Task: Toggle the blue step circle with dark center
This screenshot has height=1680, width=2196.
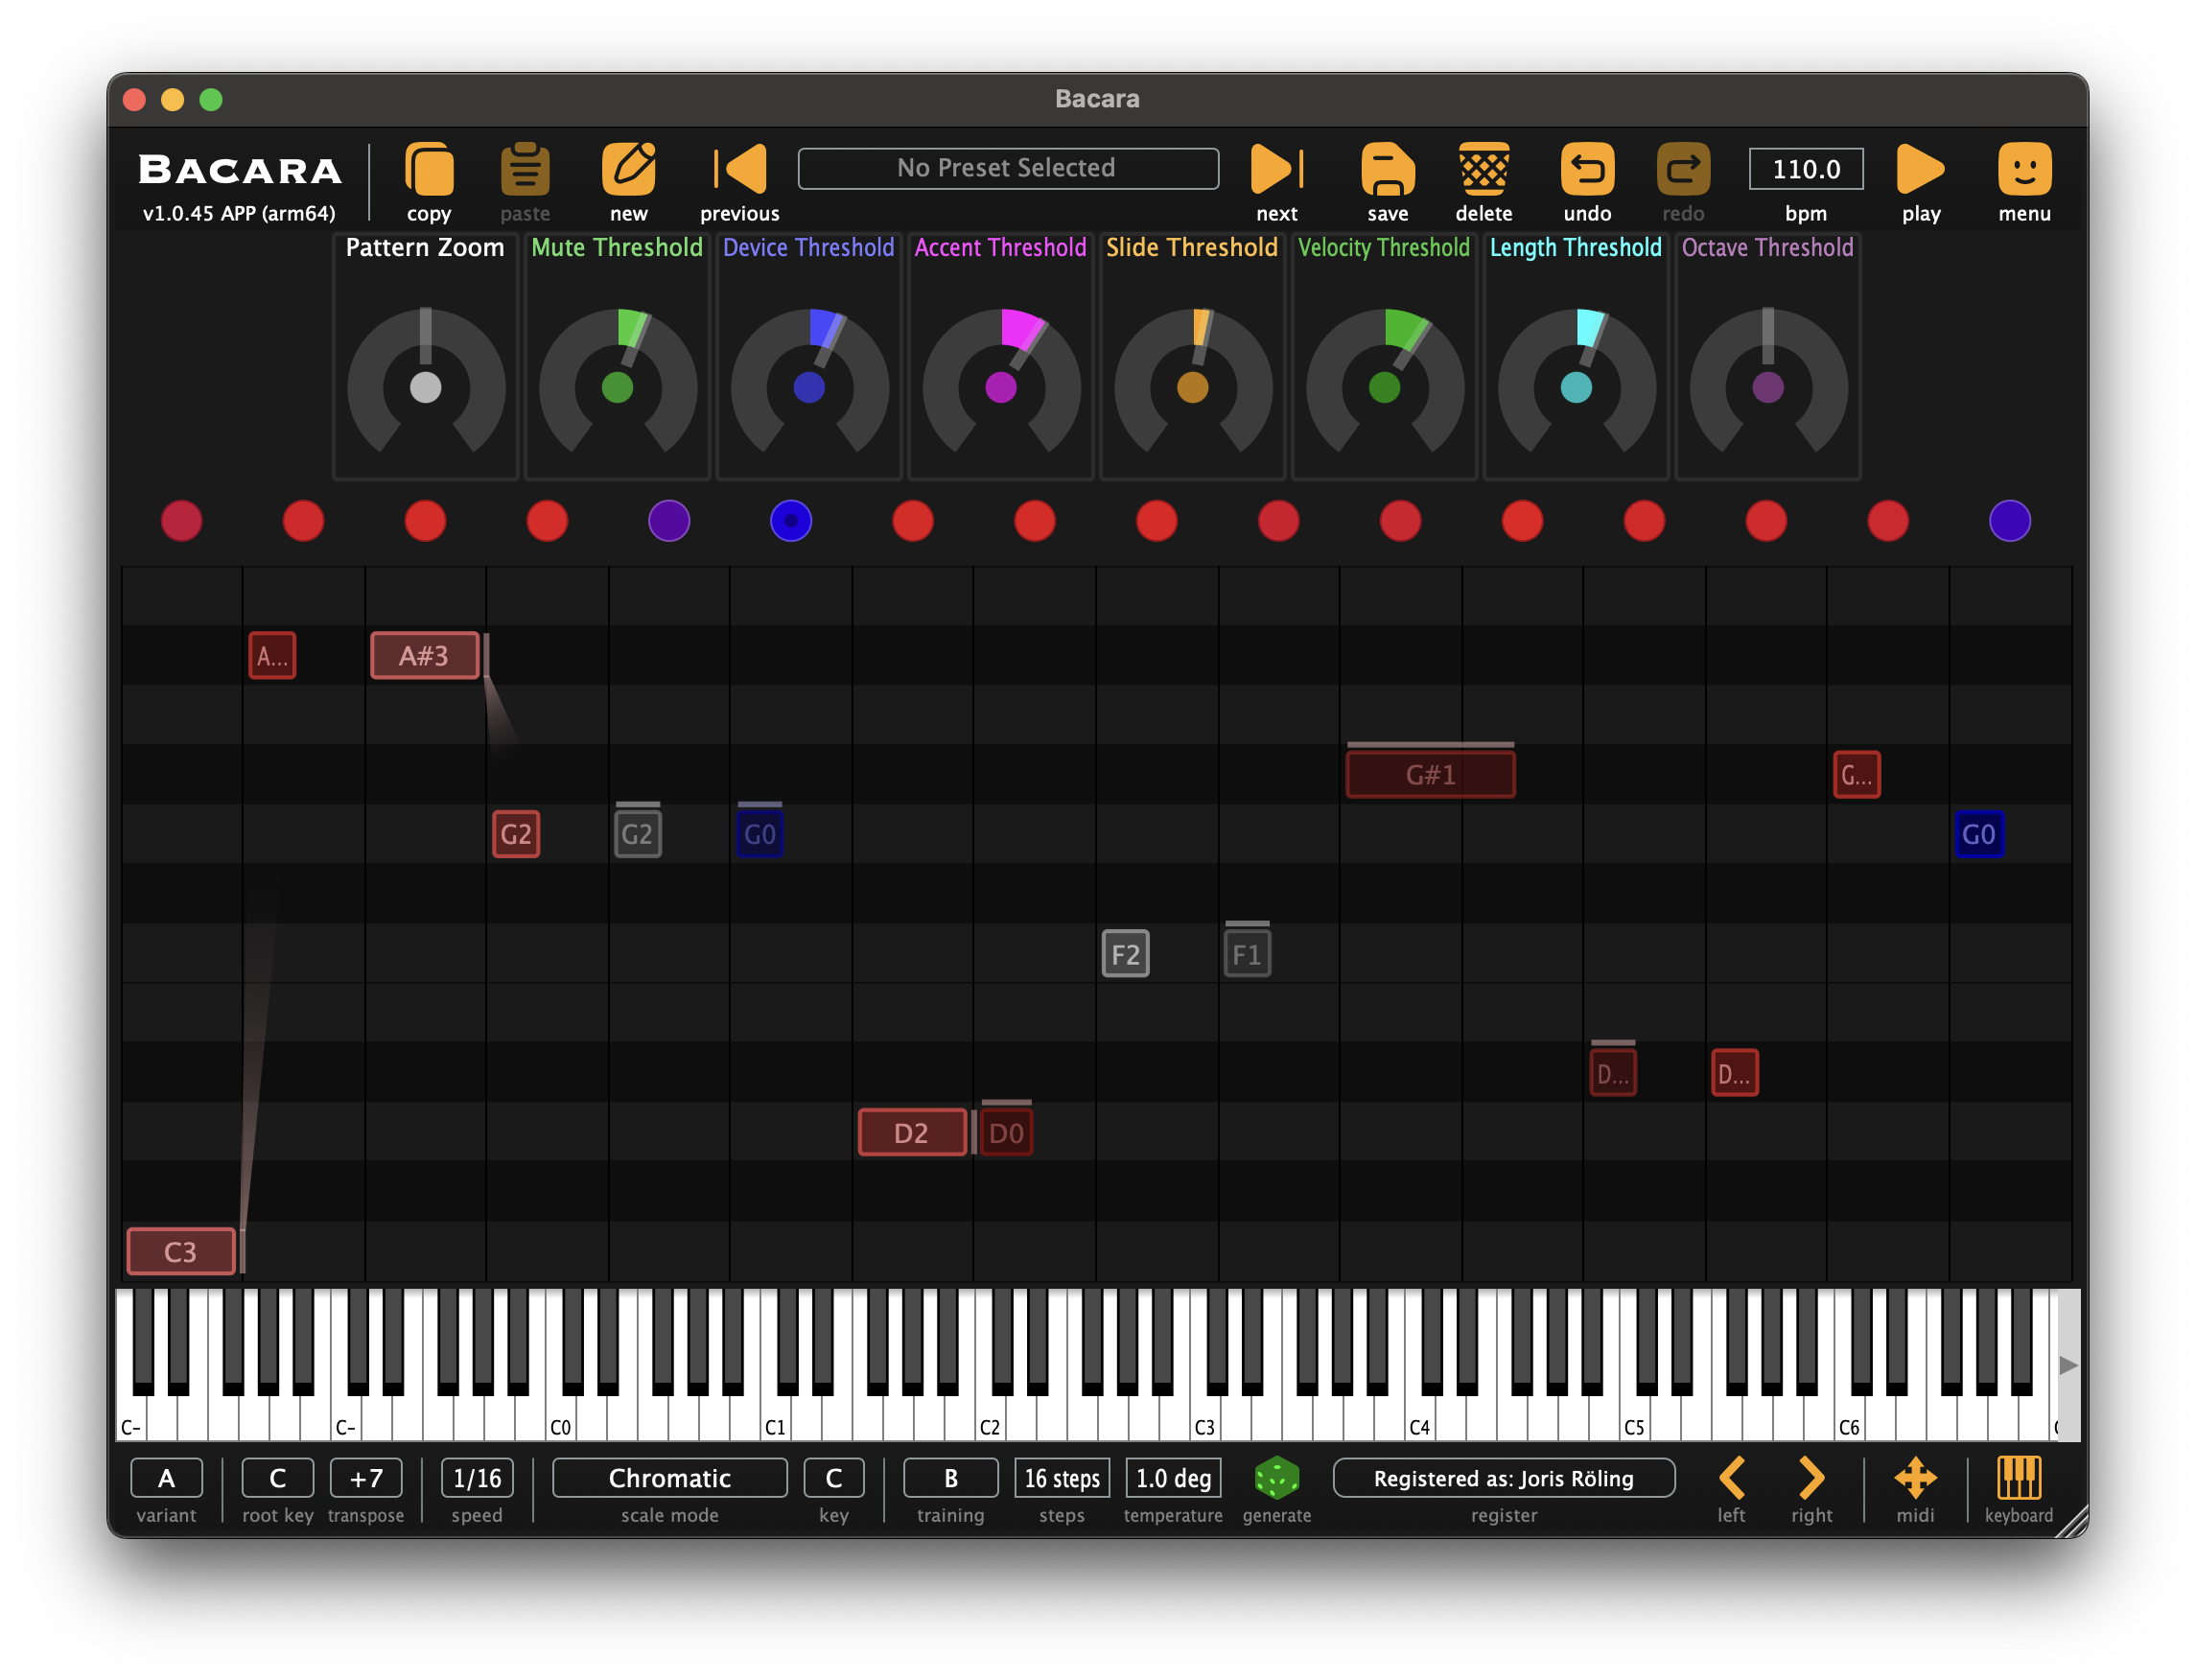Action: [x=791, y=521]
